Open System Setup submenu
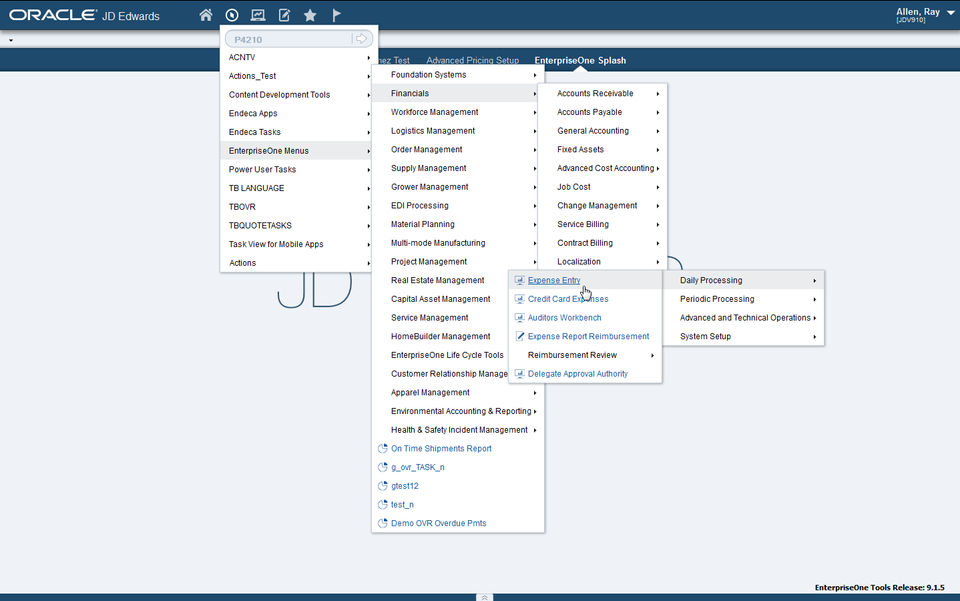The width and height of the screenshot is (960, 601). (x=743, y=337)
